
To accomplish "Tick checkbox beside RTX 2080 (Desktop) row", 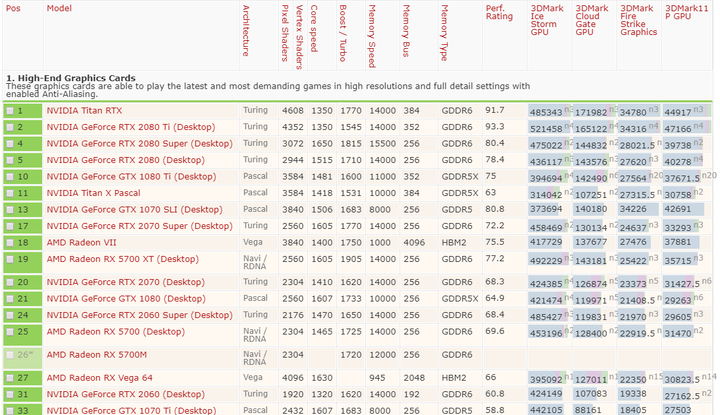I will tap(10, 160).
